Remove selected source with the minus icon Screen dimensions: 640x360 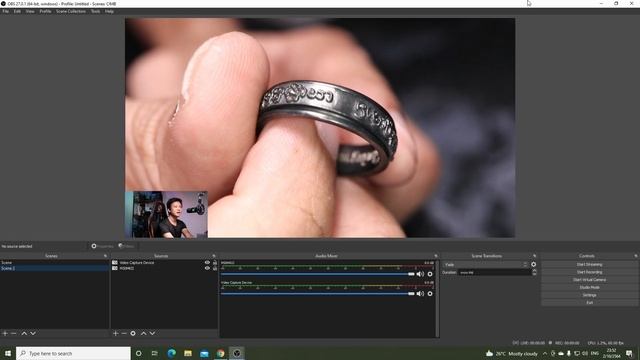pyautogui.click(x=124, y=333)
